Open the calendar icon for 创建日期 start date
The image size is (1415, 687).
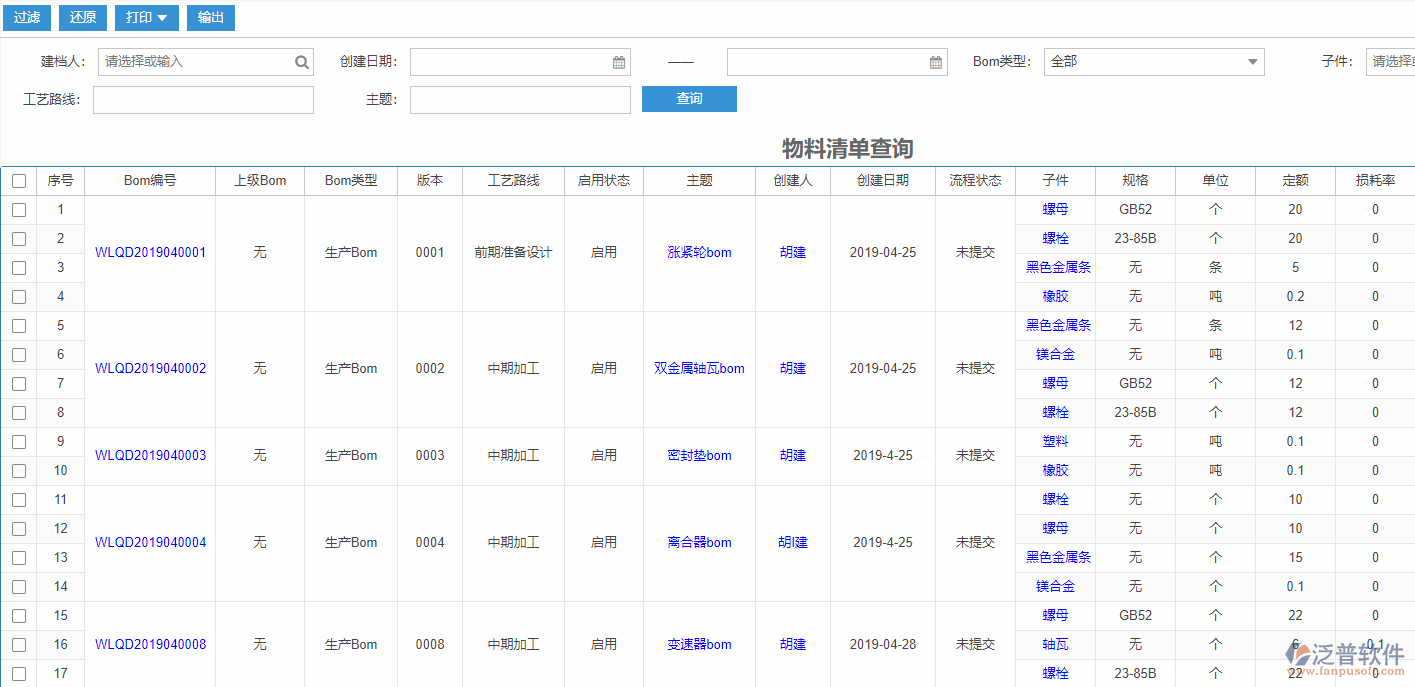click(x=617, y=61)
